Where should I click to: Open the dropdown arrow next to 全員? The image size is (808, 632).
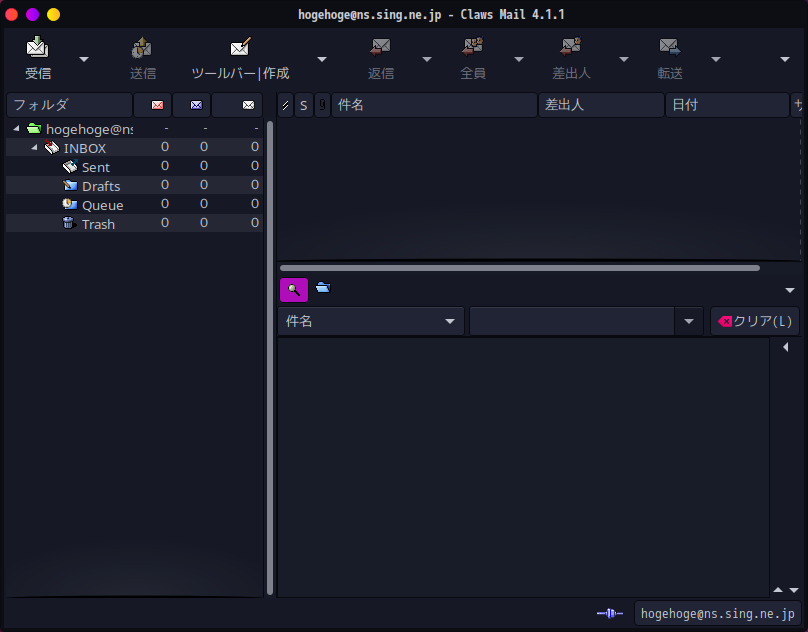click(519, 59)
